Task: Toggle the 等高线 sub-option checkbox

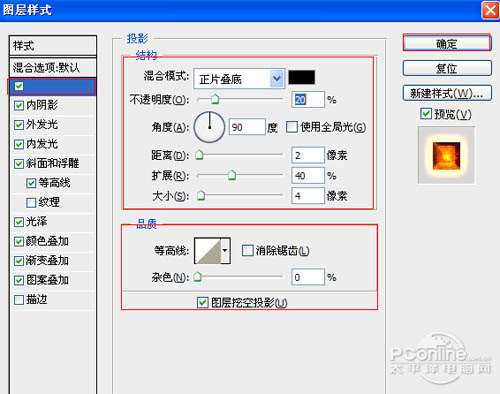Action: 31,183
